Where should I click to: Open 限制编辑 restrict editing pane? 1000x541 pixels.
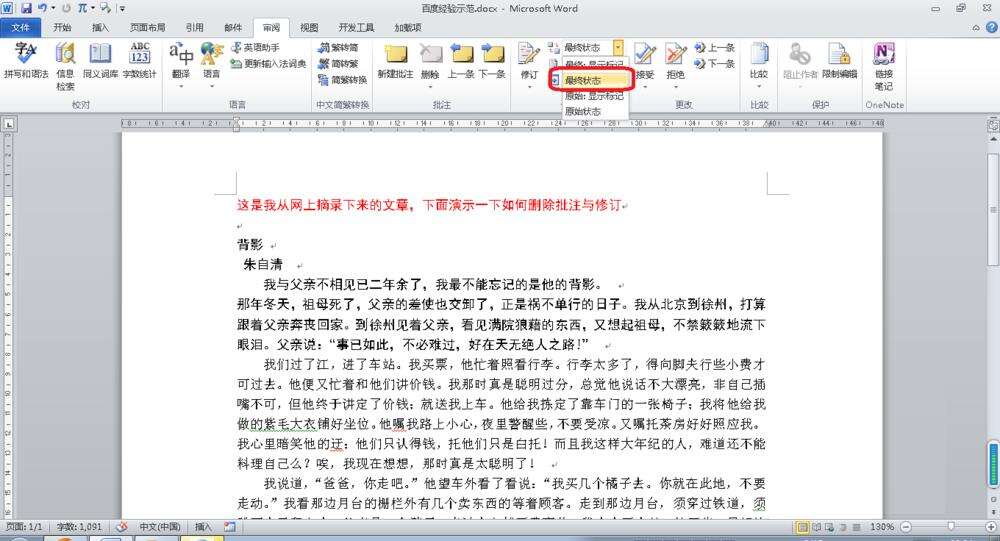[x=839, y=61]
